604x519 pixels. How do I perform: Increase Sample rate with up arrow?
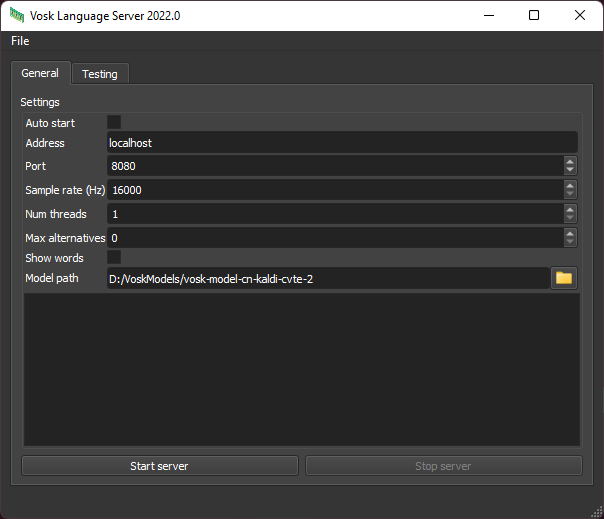[x=570, y=185]
